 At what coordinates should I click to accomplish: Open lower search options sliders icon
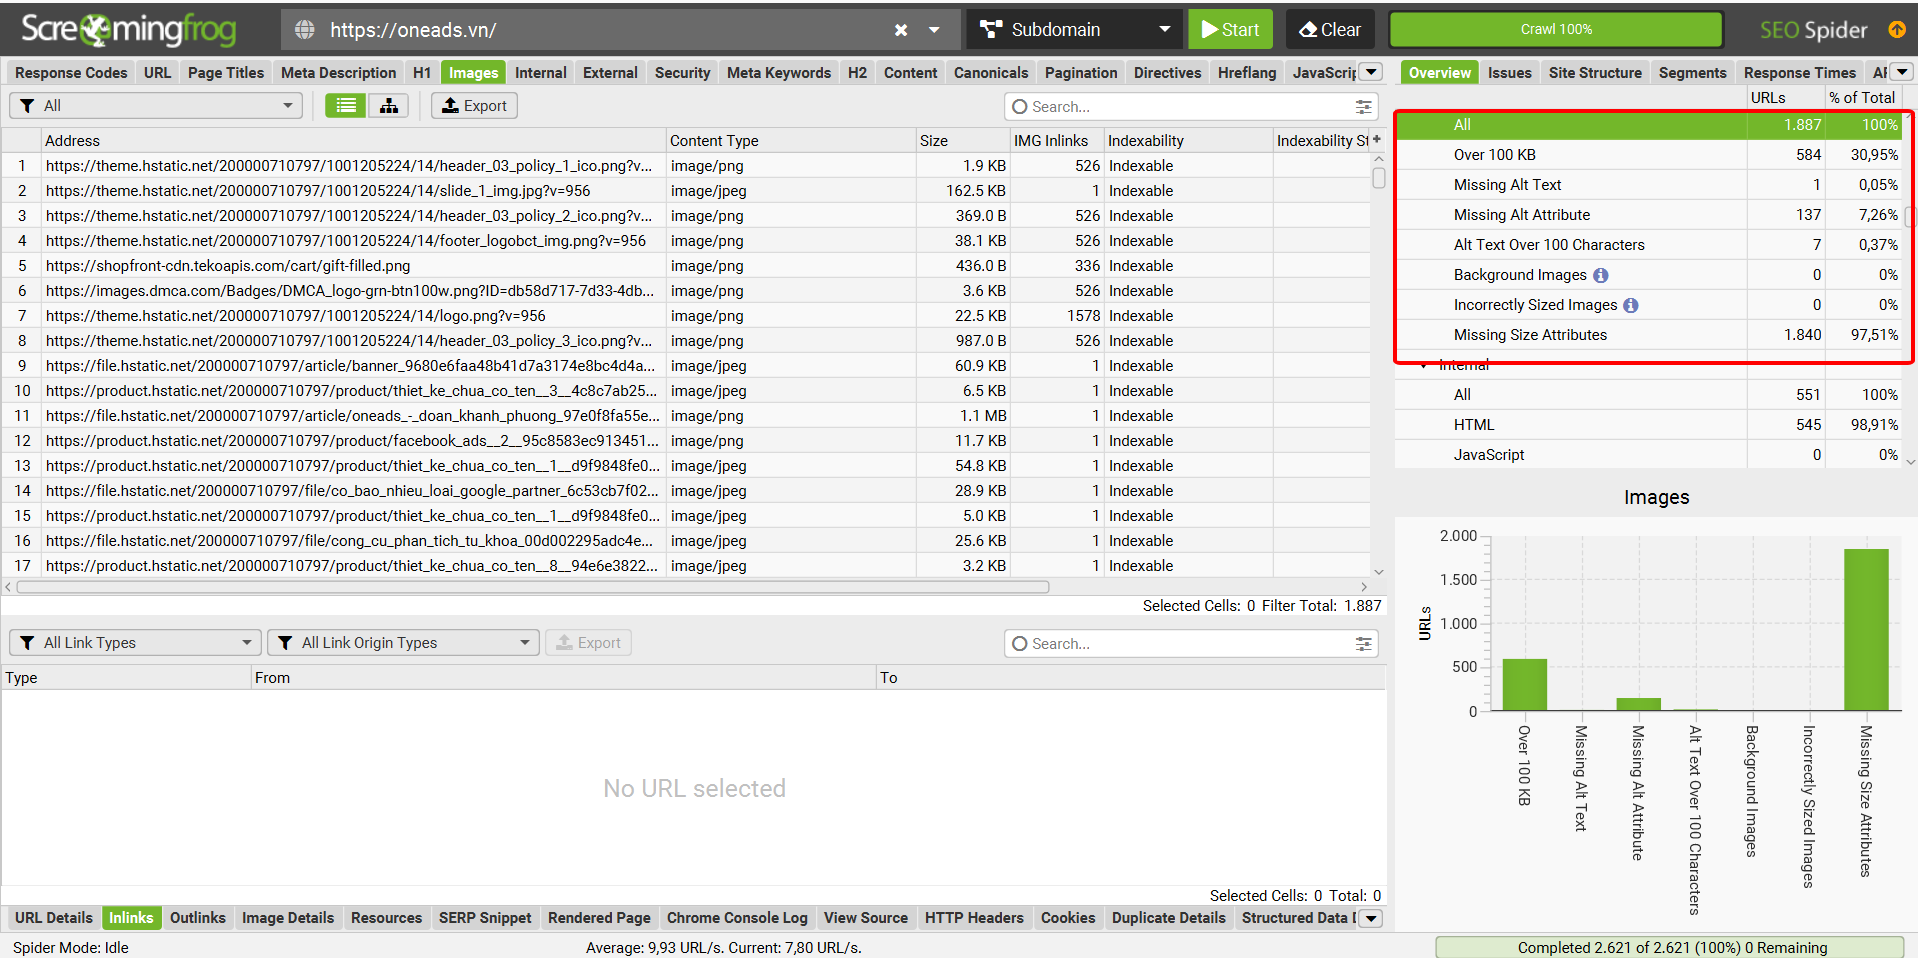tap(1363, 644)
